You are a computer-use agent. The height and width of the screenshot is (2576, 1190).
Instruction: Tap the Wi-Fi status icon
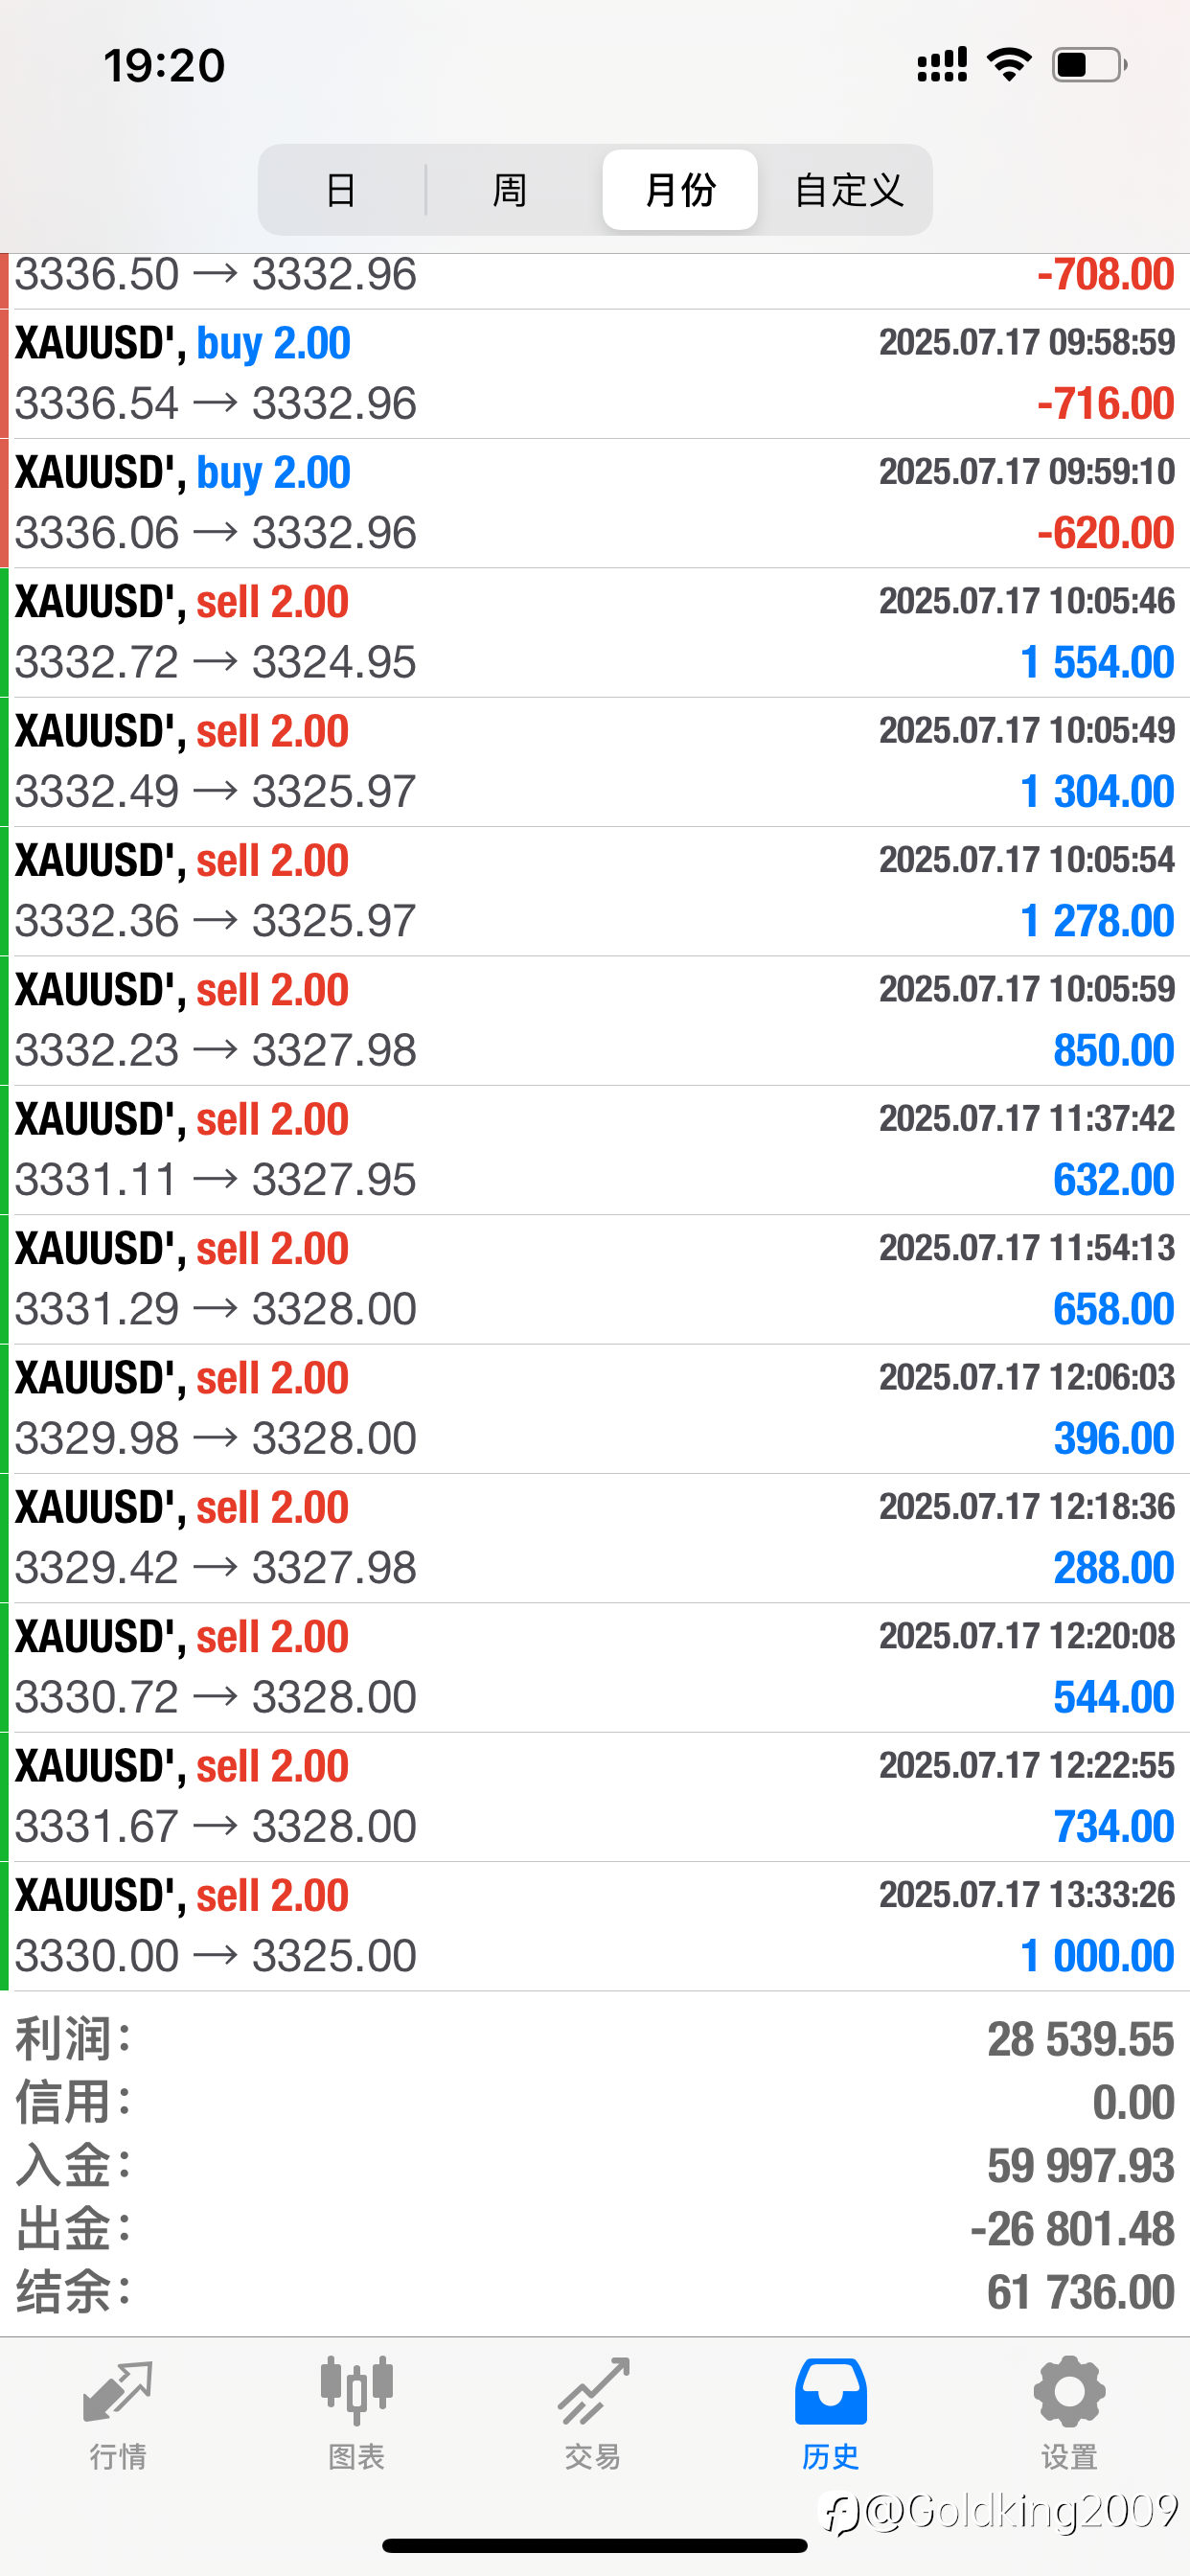[1009, 65]
